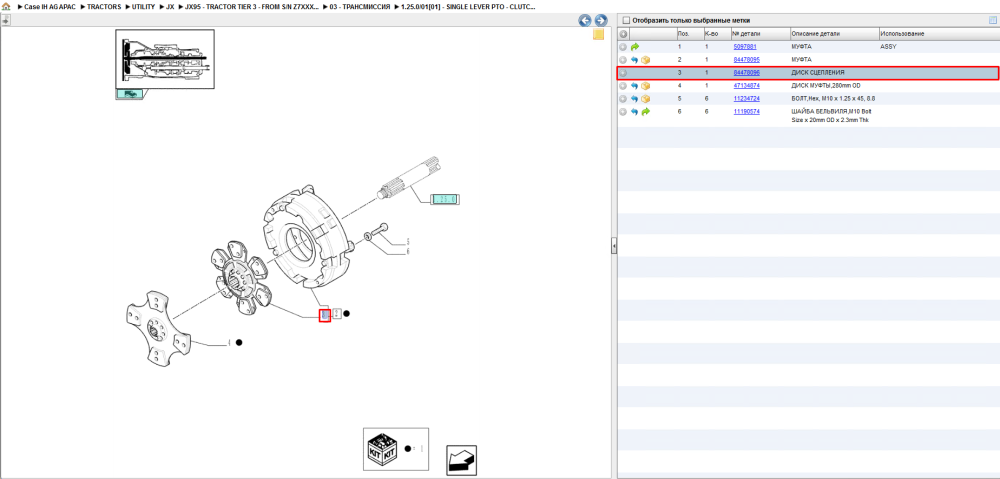The width and height of the screenshot is (1000, 479).
Task: Open '03 - ТРАНСМИССИЯ' breadcrumb
Action: point(360,6)
